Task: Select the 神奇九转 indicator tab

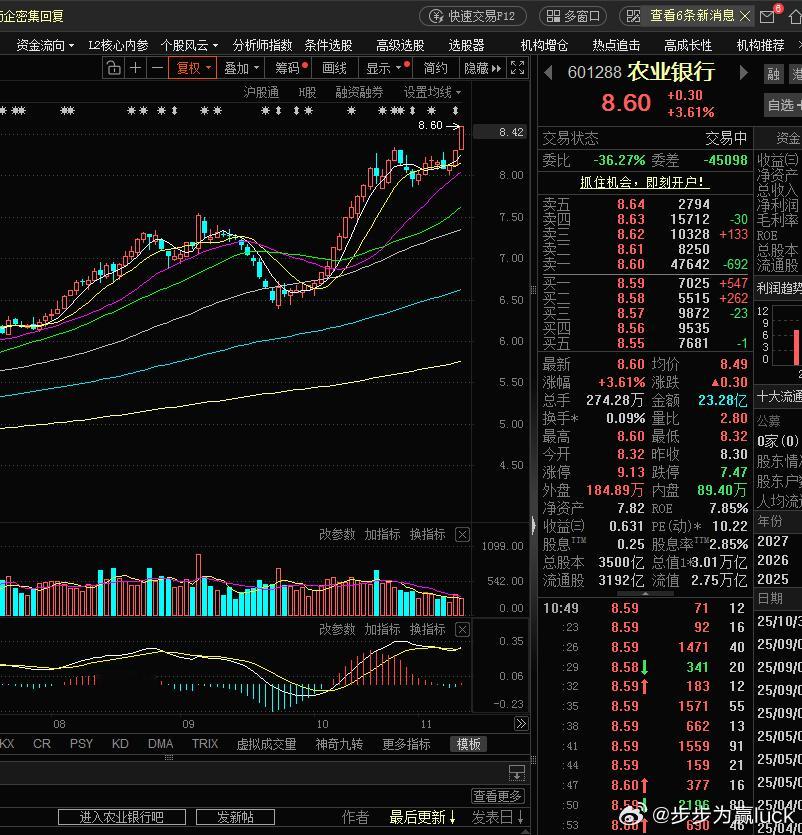Action: click(339, 743)
